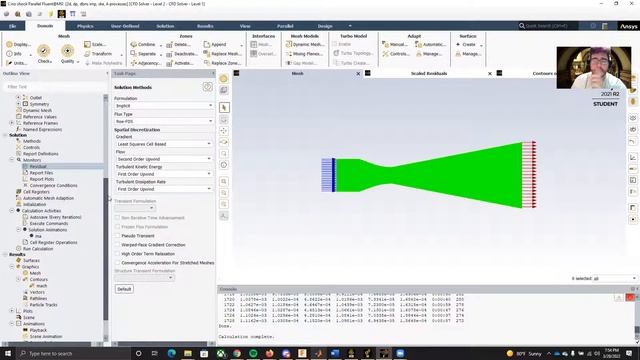Viewport: 640px width, 360px height.
Task: Collapse the Monitors tree node
Action: [x=12, y=160]
